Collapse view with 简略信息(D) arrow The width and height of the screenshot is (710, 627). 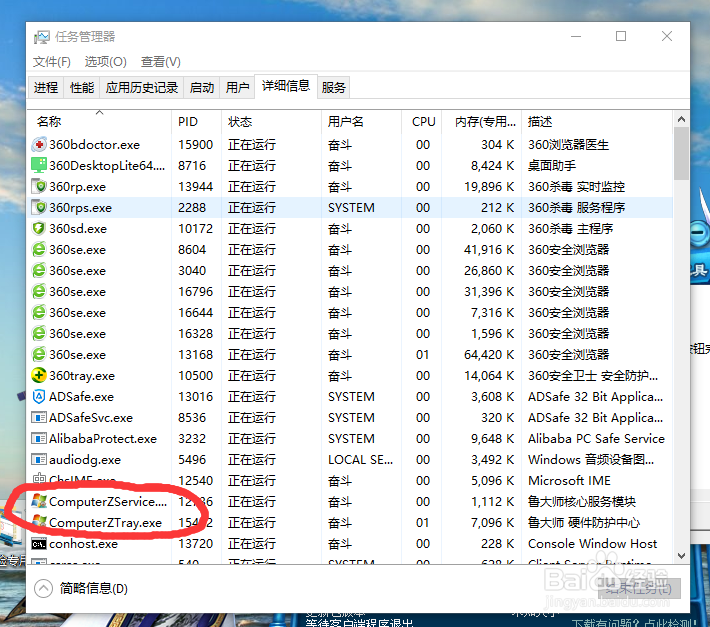point(43,589)
